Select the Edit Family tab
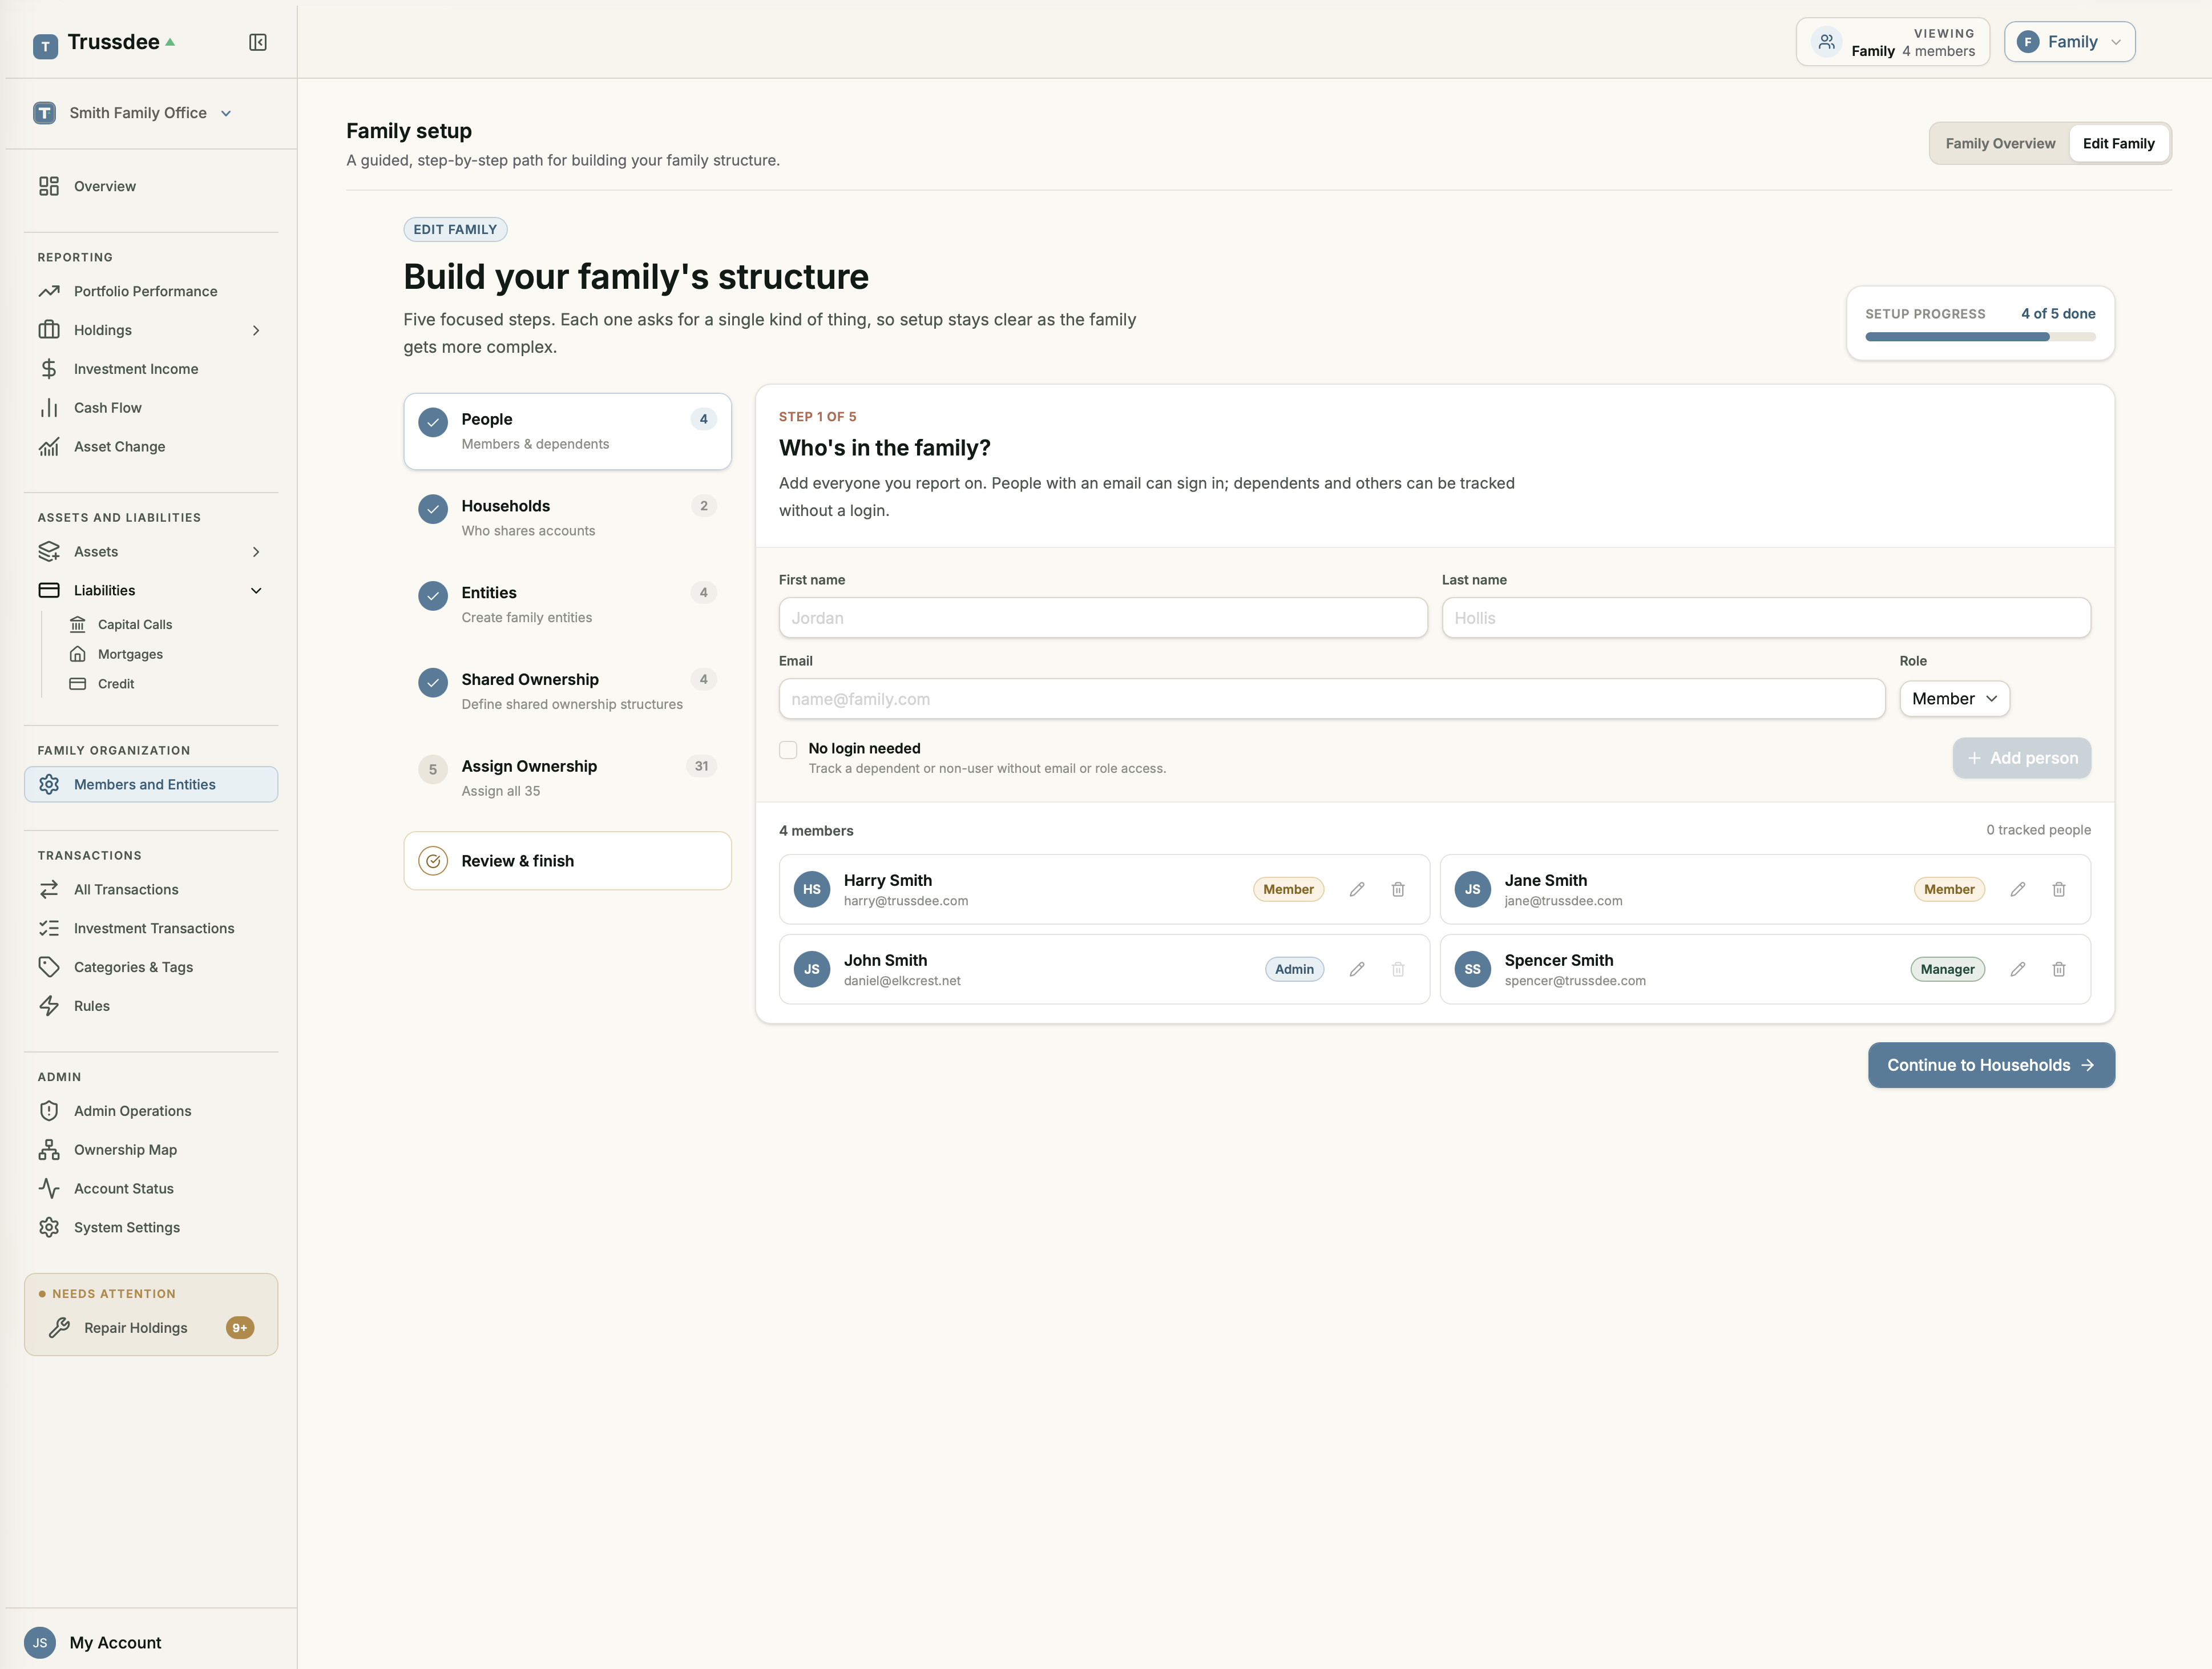This screenshot has width=2212, height=1669. pyautogui.click(x=2118, y=144)
